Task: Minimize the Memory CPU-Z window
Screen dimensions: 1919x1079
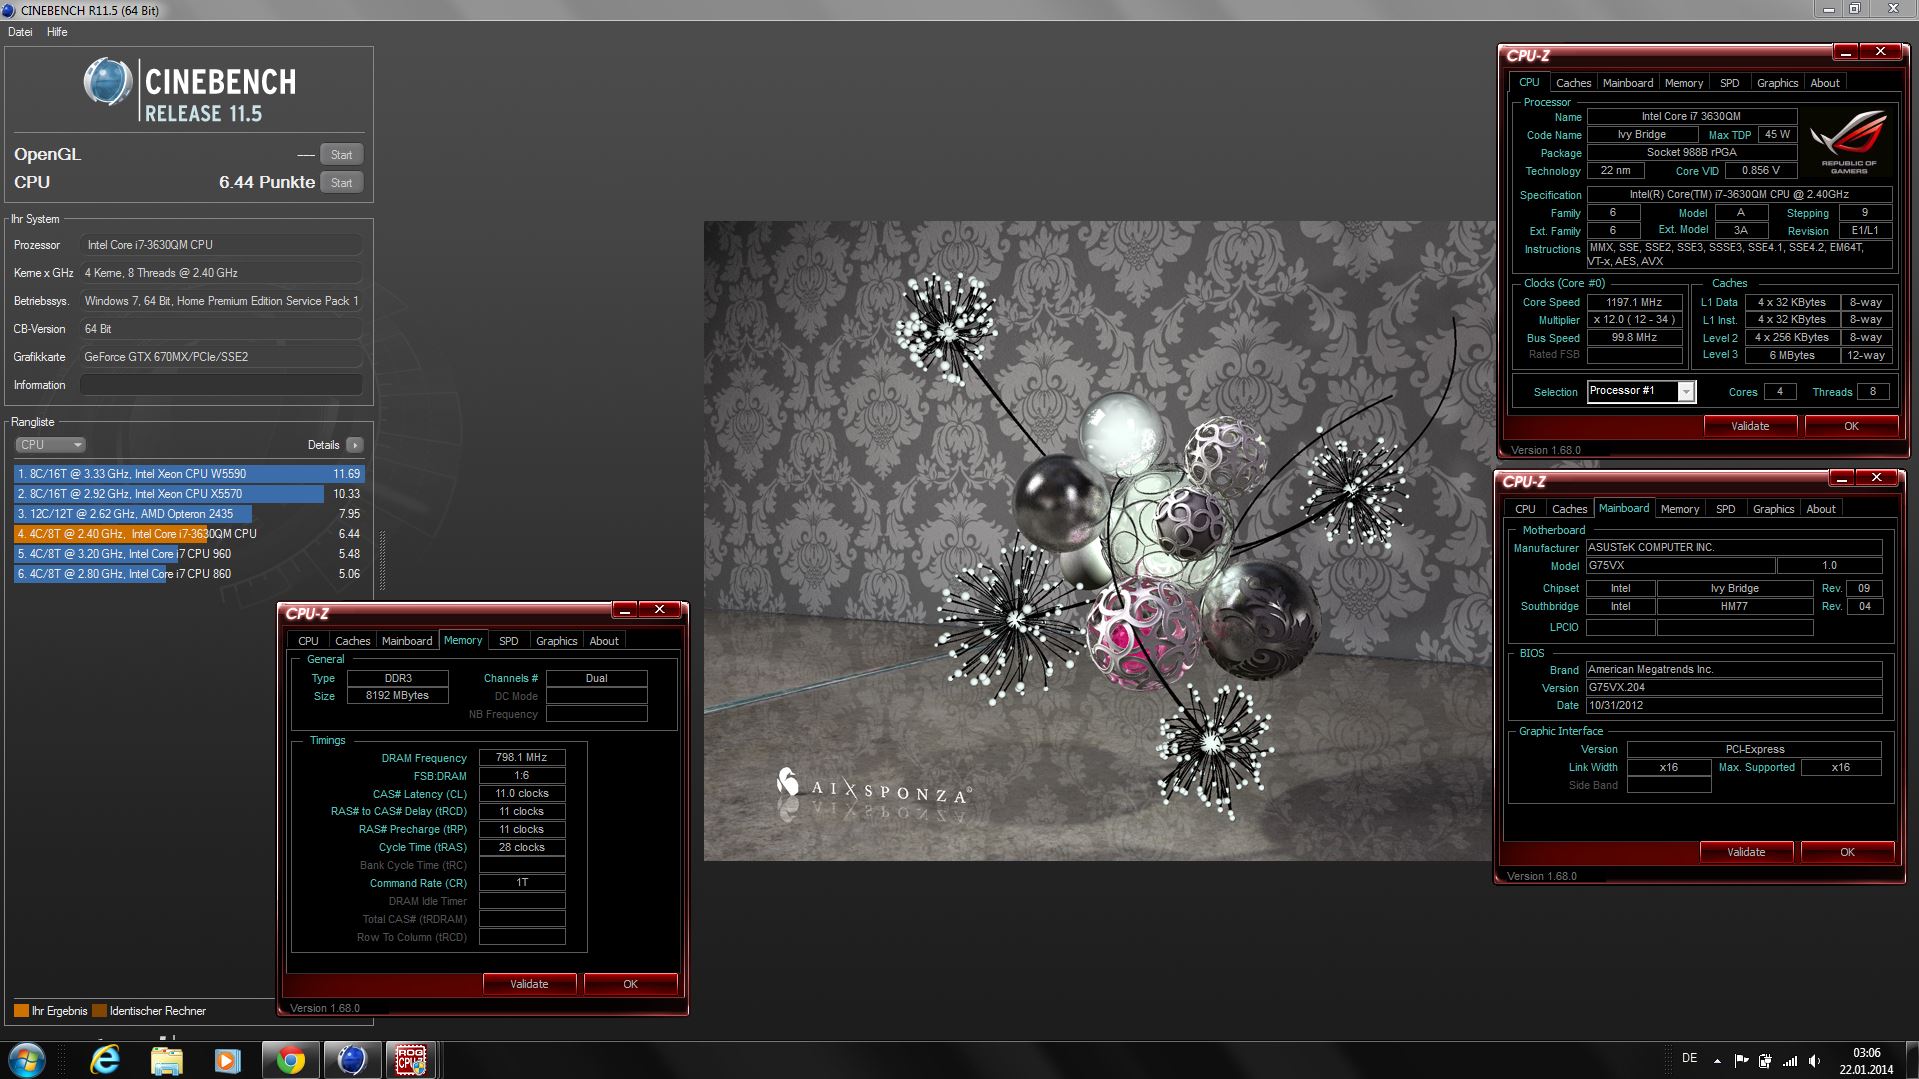Action: [625, 609]
